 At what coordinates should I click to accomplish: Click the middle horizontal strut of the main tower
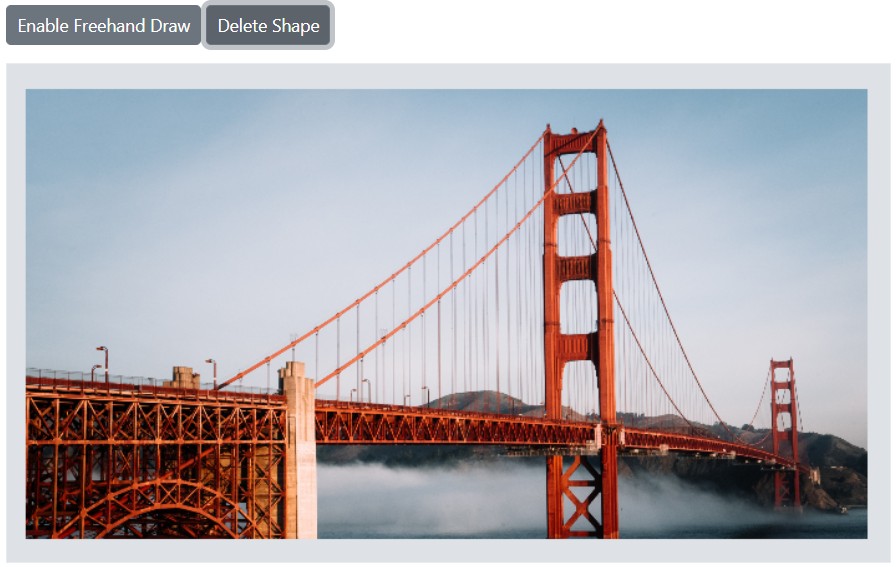[x=575, y=269]
